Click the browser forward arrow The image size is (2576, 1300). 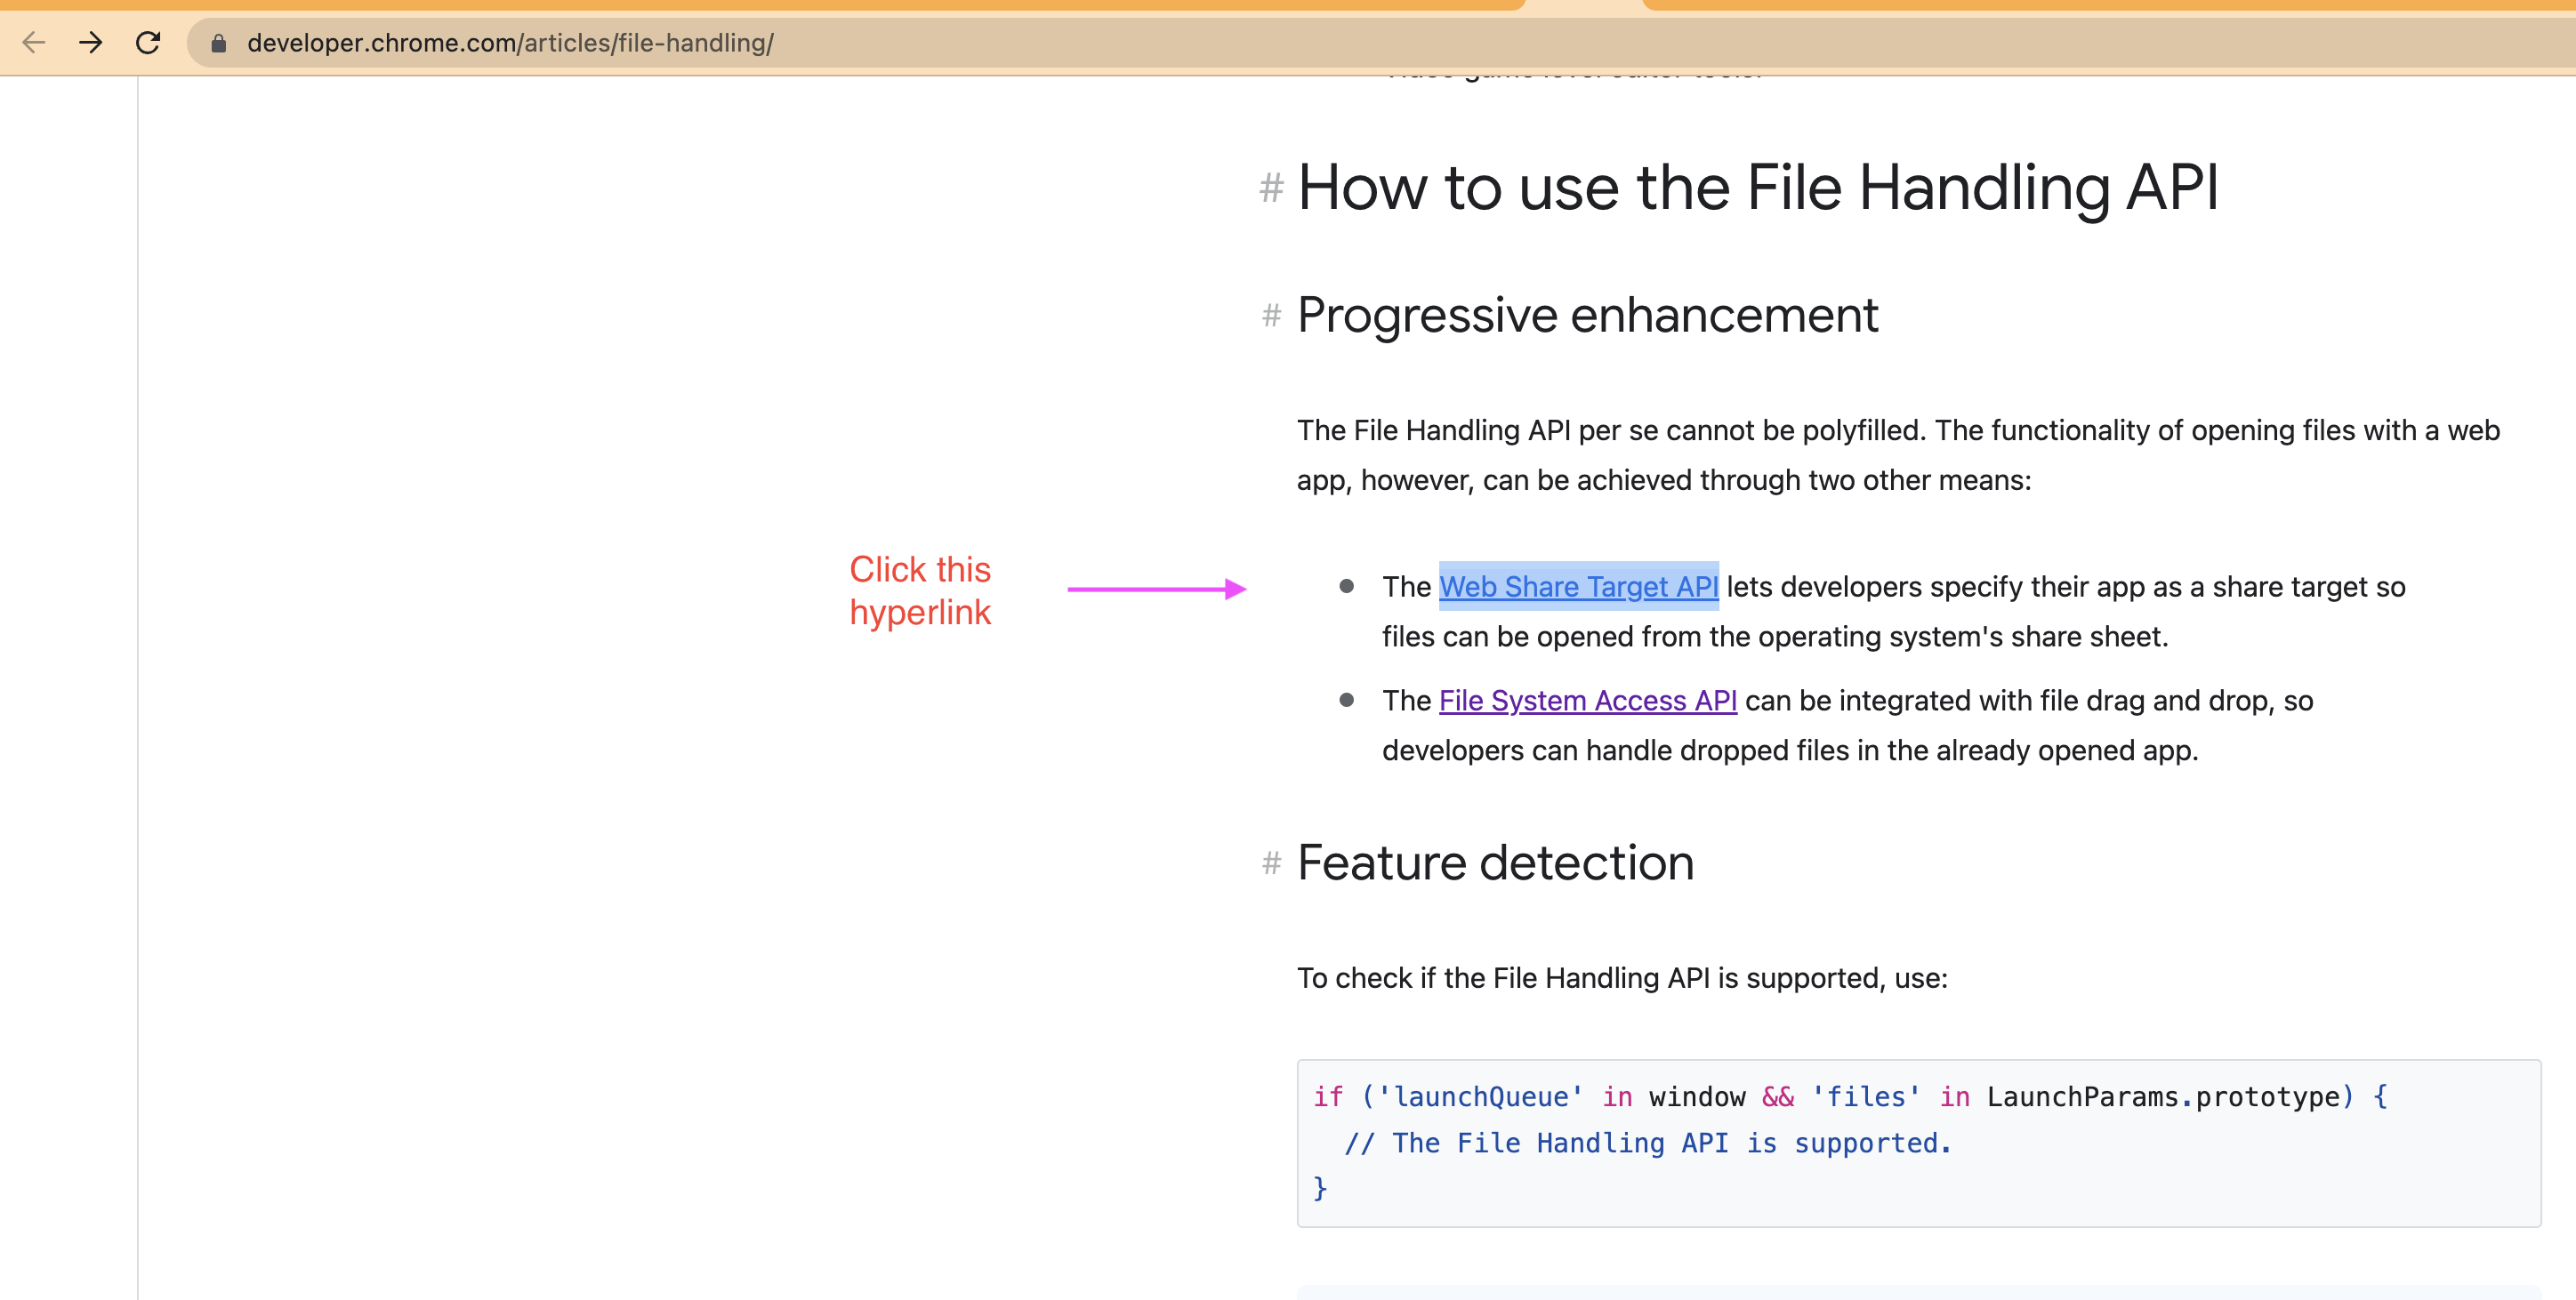click(91, 43)
